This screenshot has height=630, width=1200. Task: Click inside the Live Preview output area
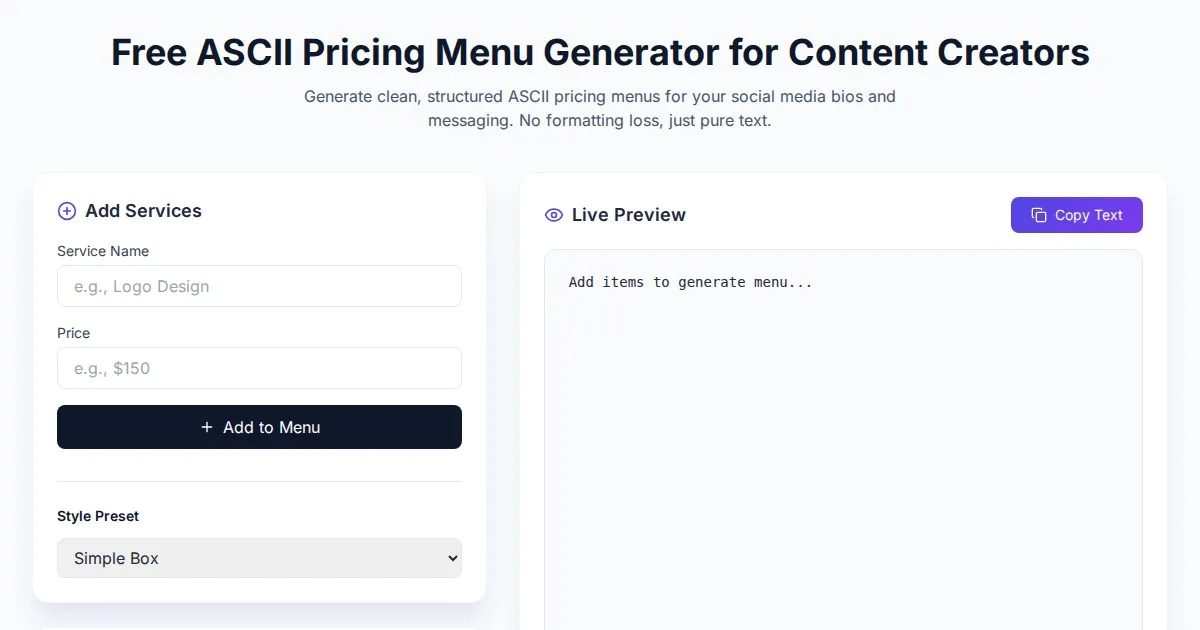pyautogui.click(x=842, y=450)
